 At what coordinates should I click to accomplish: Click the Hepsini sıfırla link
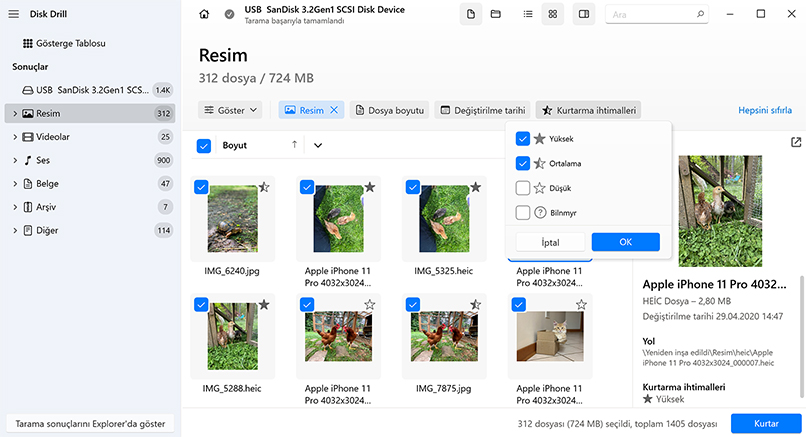765,110
